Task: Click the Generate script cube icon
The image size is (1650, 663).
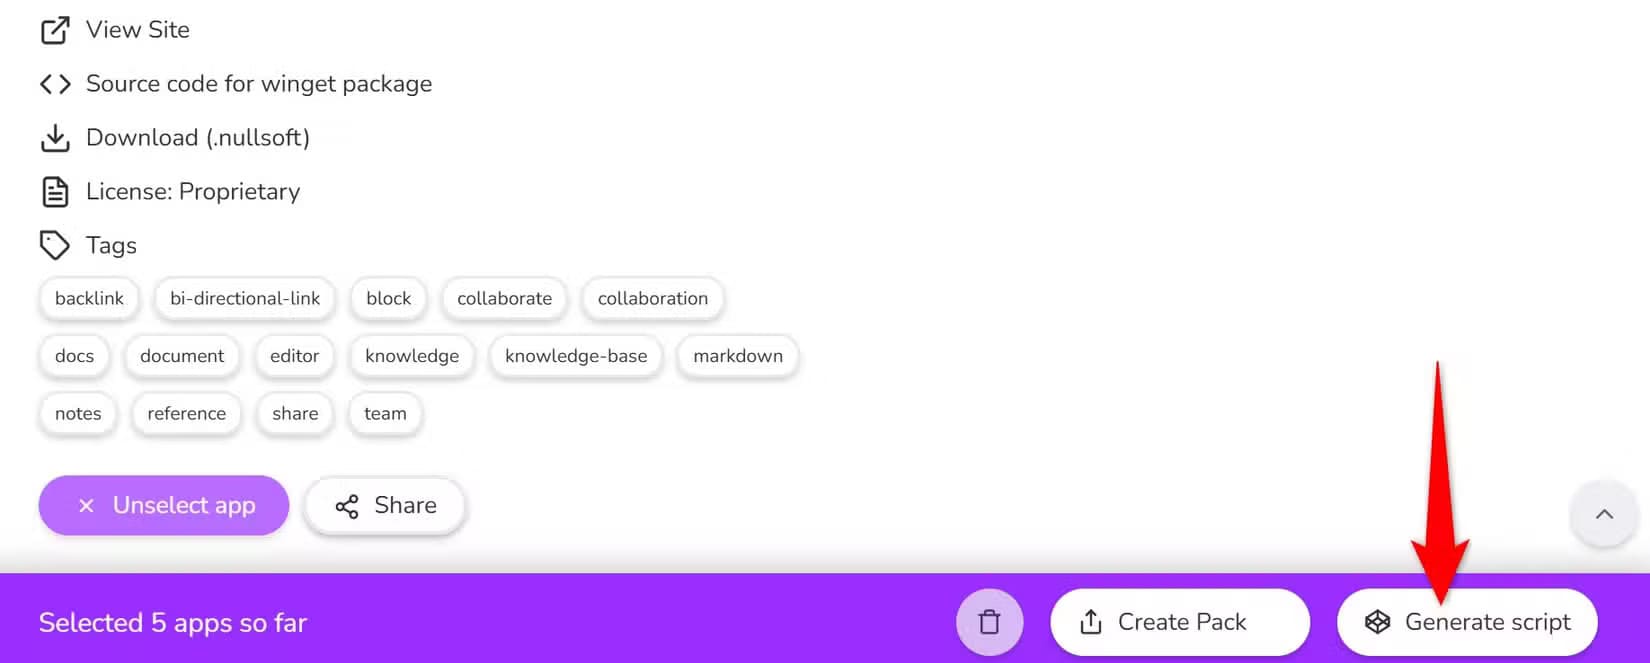Action: coord(1378,622)
